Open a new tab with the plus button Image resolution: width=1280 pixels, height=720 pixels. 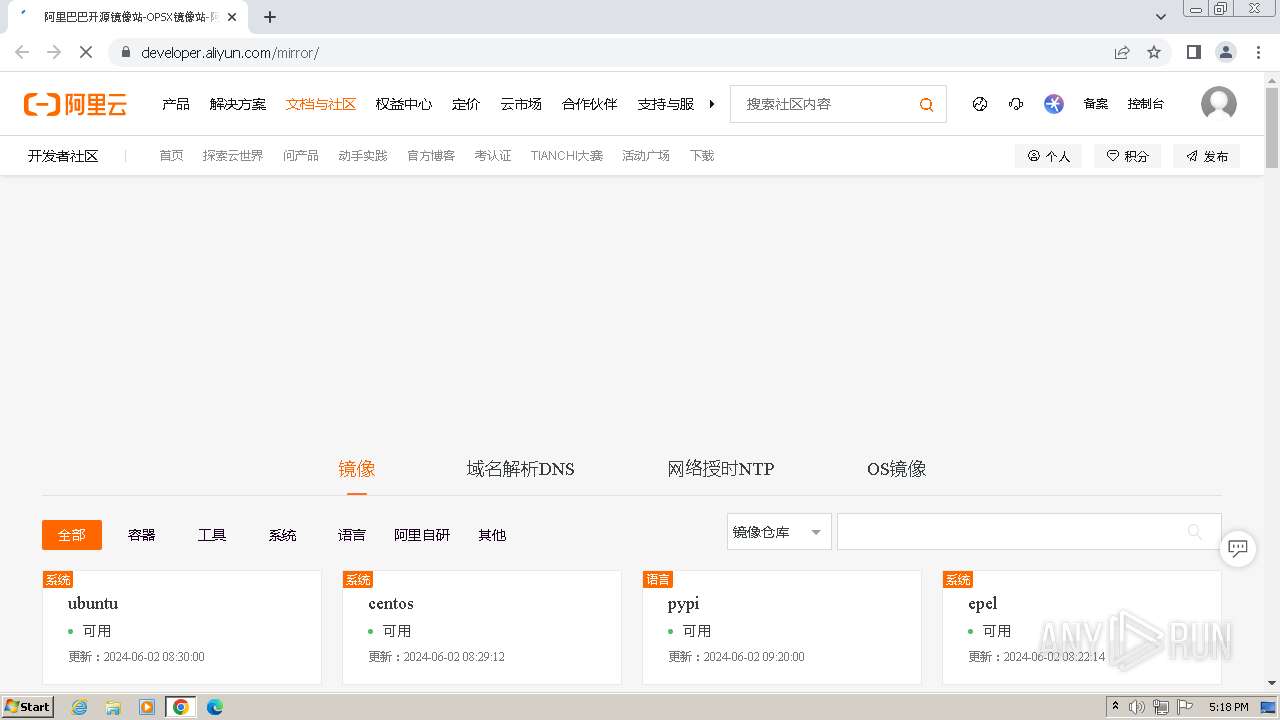click(270, 17)
